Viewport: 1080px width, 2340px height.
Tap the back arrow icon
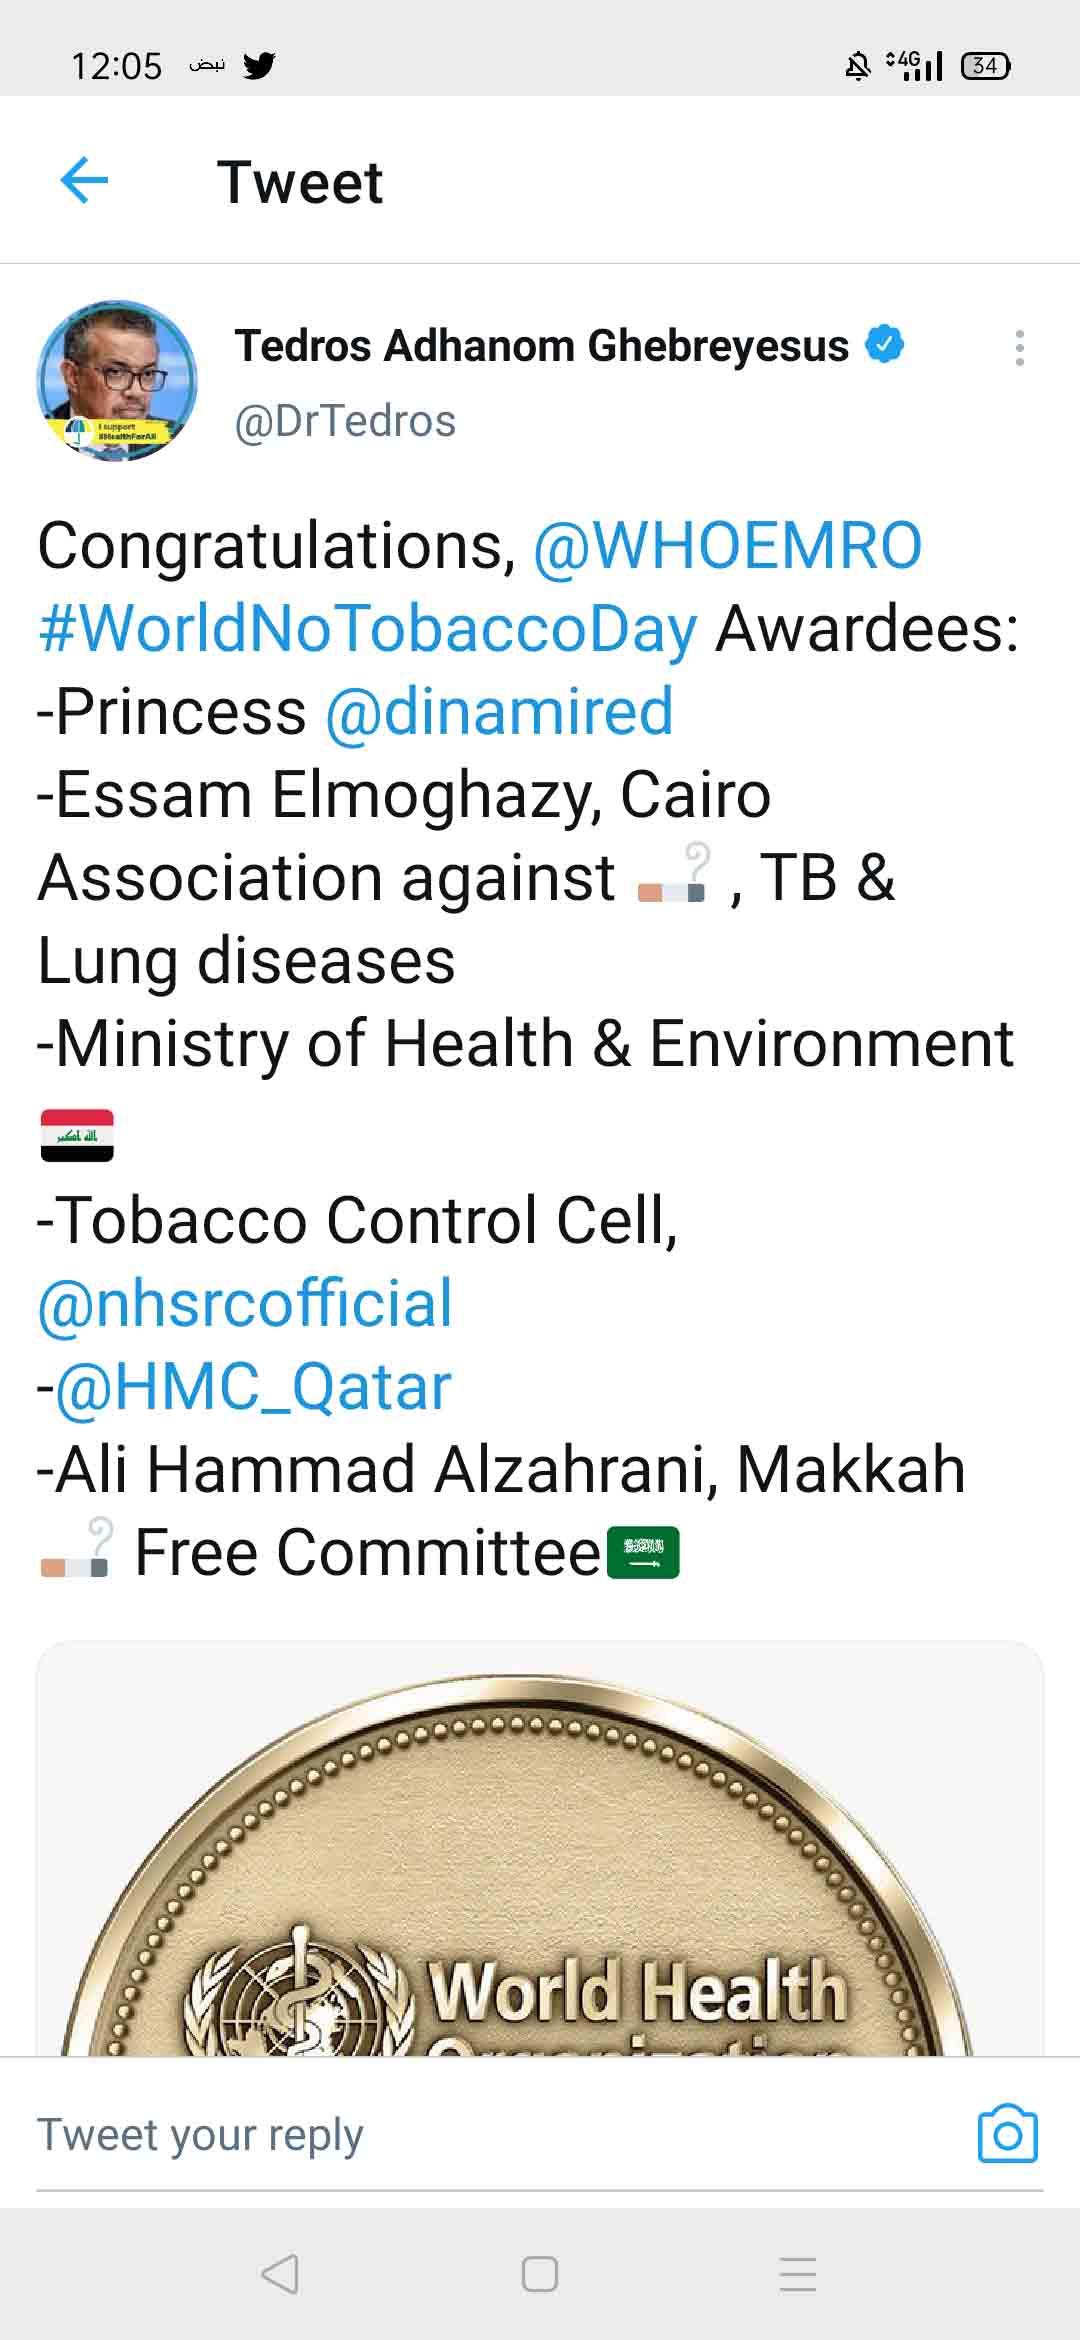pyautogui.click(x=84, y=181)
